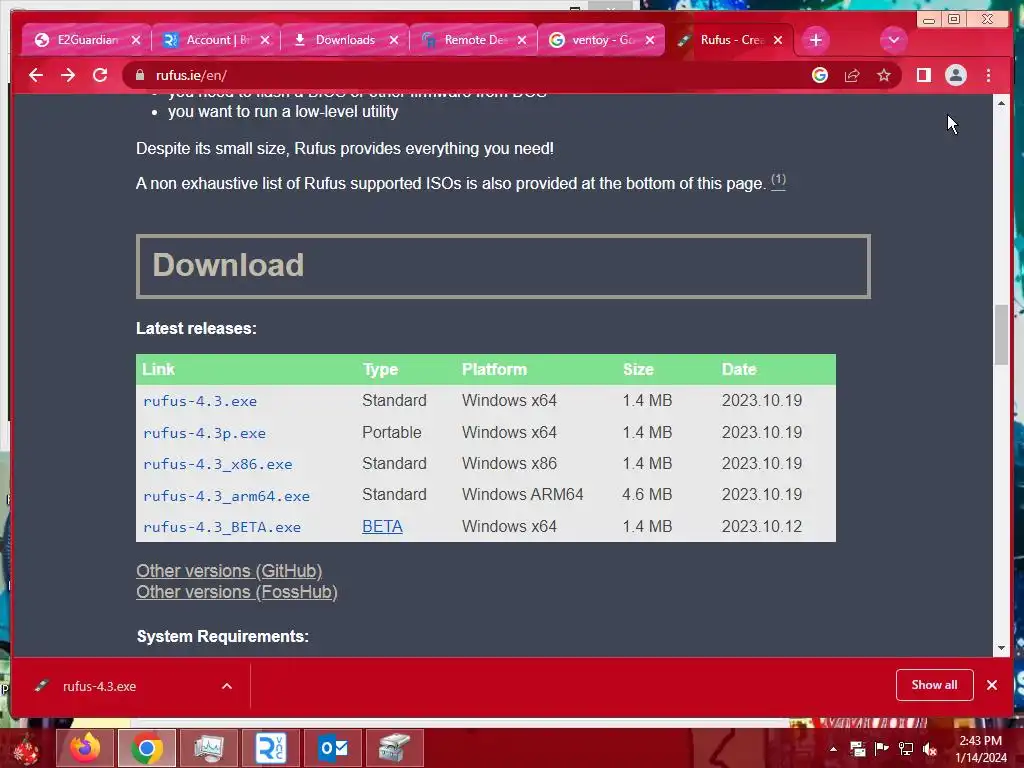The width and height of the screenshot is (1024, 768).
Task: Click the 2023.10.12 date cell
Action: [761, 526]
